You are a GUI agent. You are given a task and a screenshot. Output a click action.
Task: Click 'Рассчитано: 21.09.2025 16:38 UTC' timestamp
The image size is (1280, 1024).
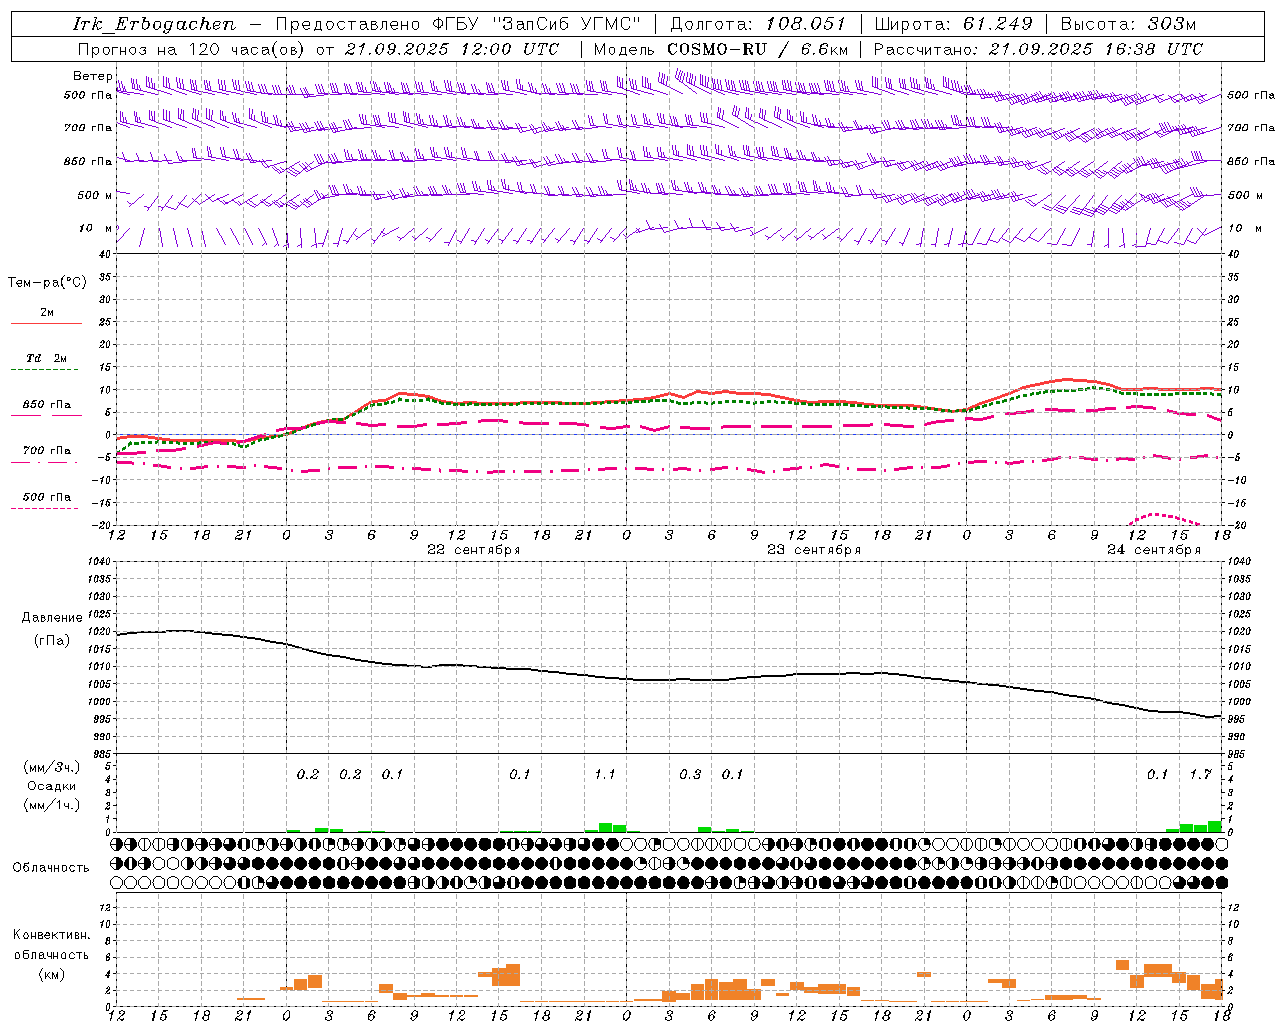[1038, 49]
